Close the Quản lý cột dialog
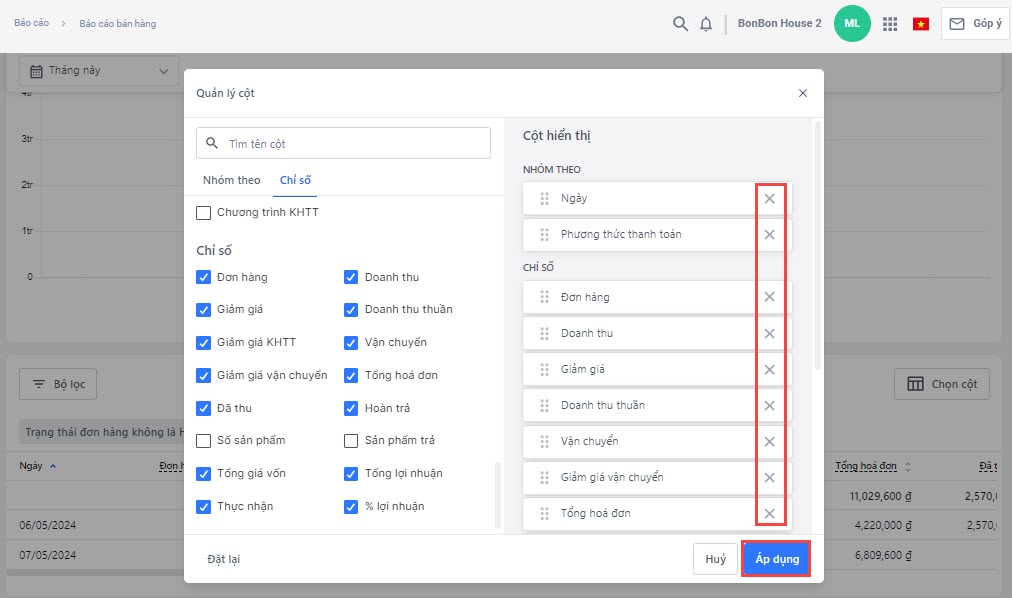The height and width of the screenshot is (598, 1012). click(802, 93)
